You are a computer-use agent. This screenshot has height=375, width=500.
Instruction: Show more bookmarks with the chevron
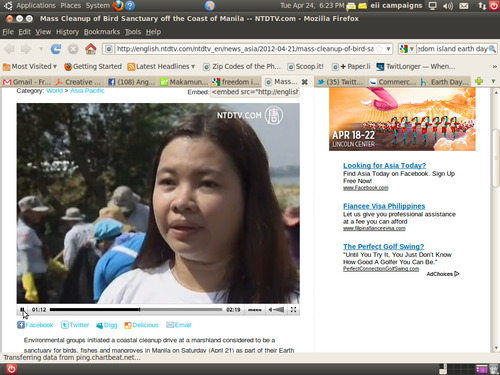coord(495,67)
